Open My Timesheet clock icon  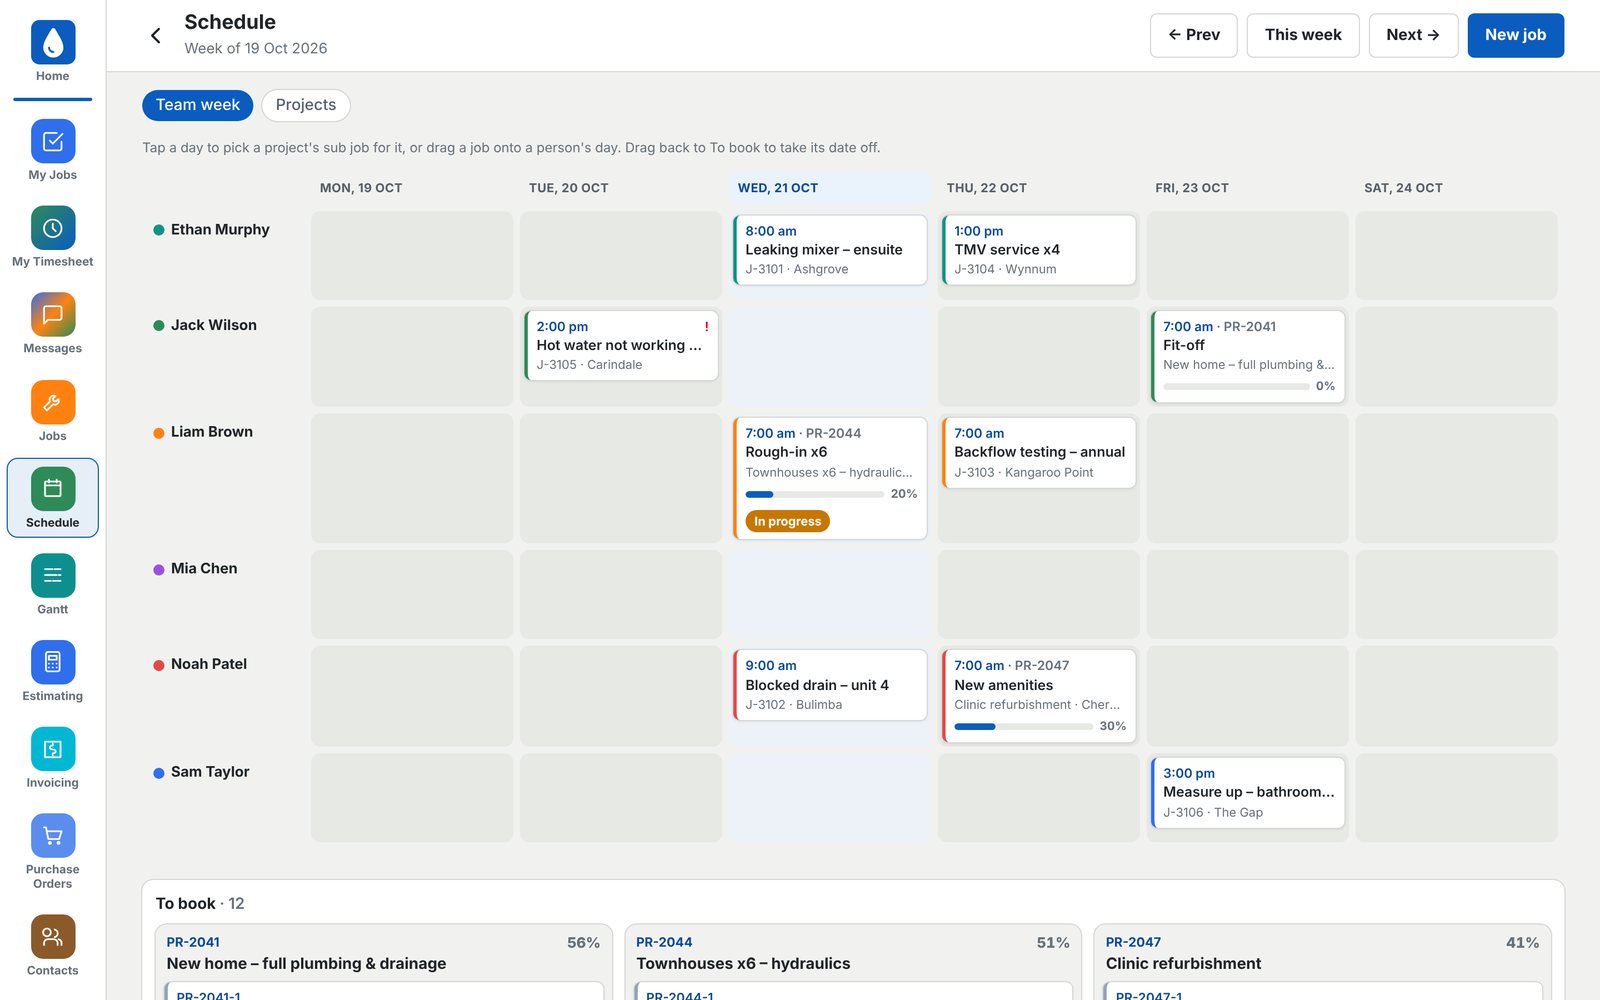click(x=53, y=228)
